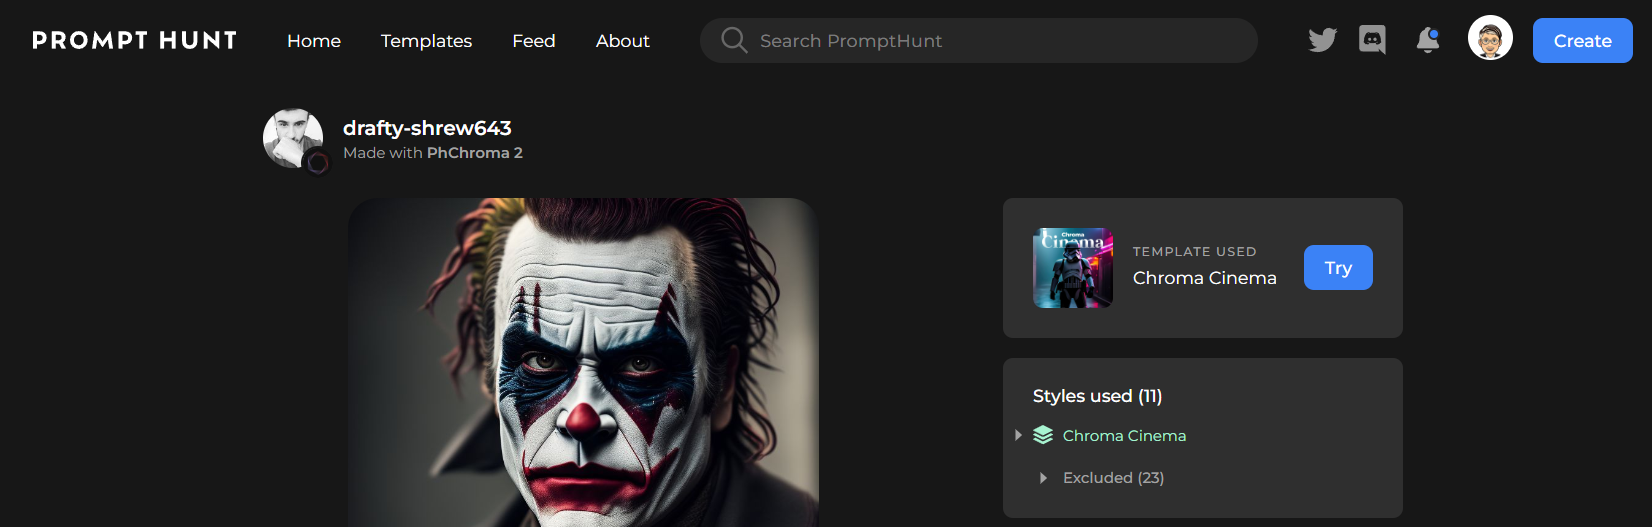
Task: Open the Joker portrait image
Action: coord(583,362)
